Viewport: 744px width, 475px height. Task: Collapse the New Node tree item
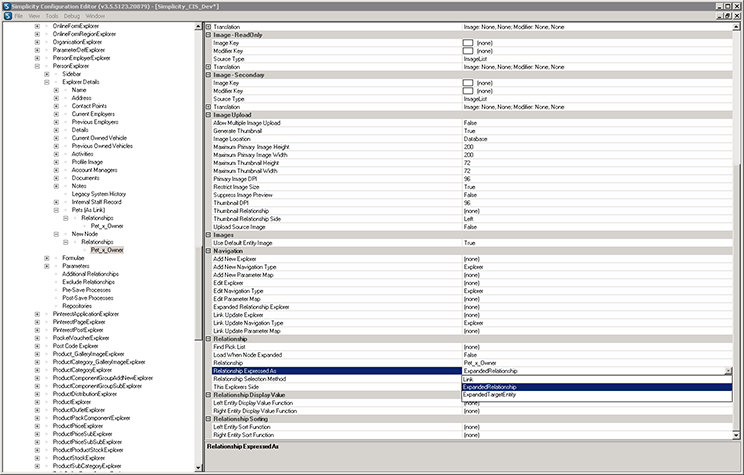pyautogui.click(x=56, y=234)
